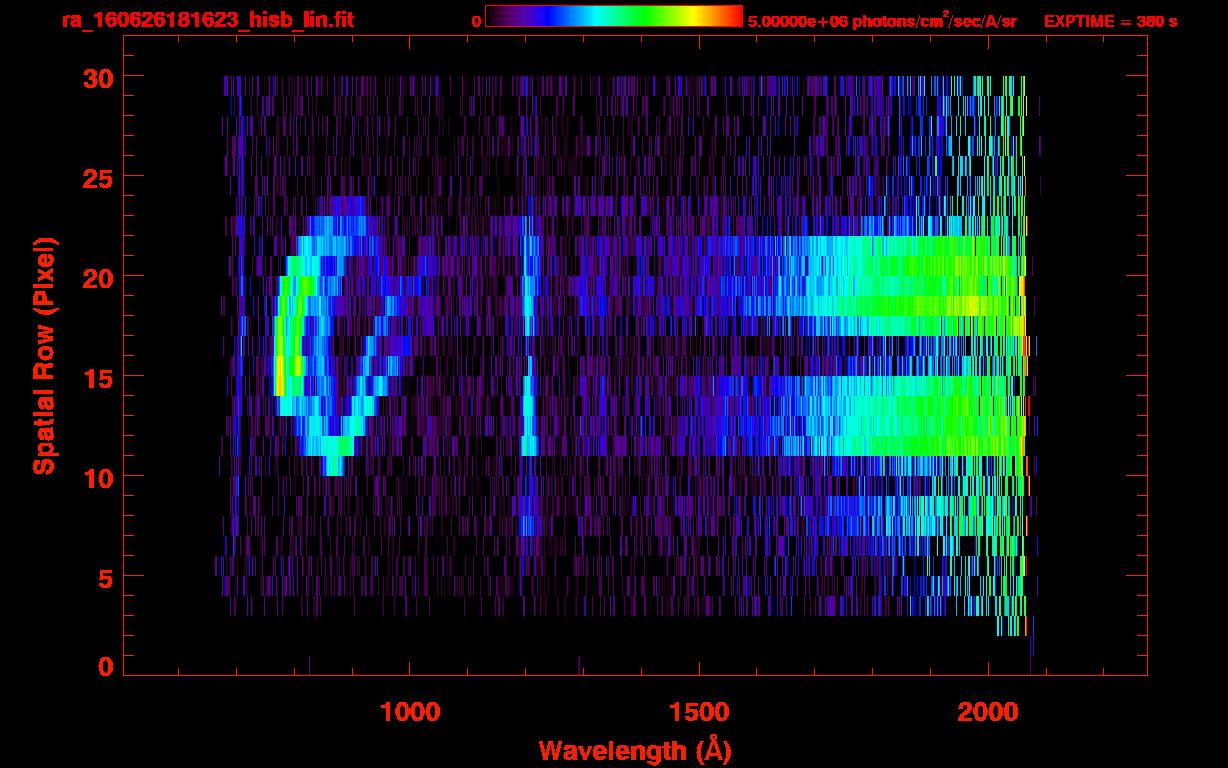Viewport: 1228px width, 768px height.
Task: Click the Spatial Row (Pixel) axis label
Action: click(44, 355)
